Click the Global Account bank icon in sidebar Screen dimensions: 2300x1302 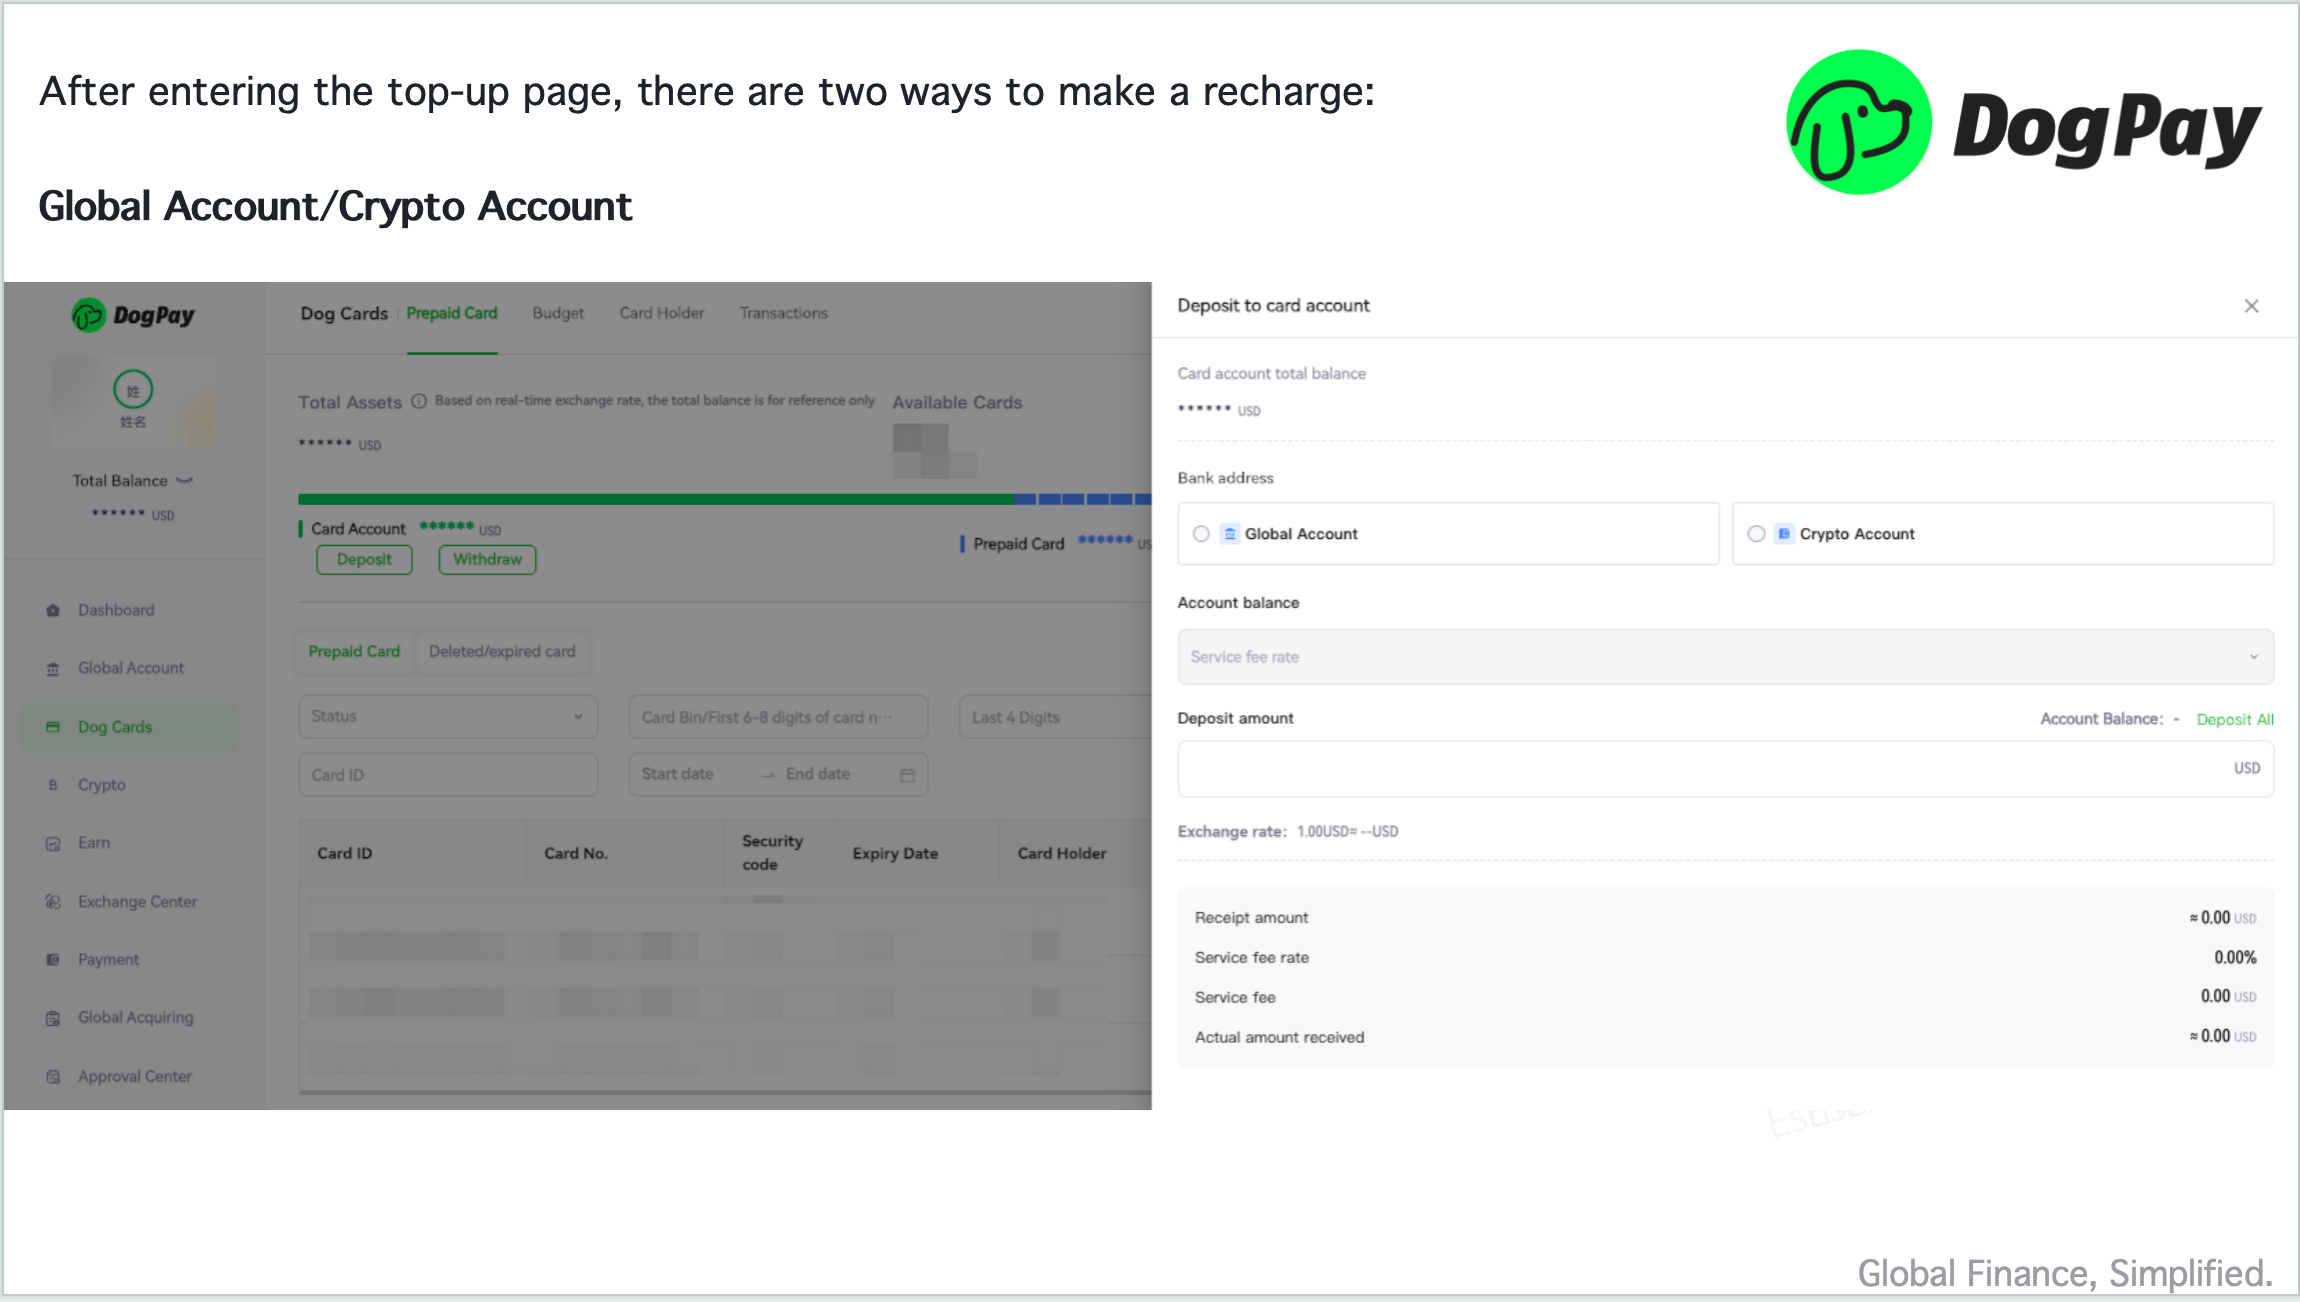(53, 668)
